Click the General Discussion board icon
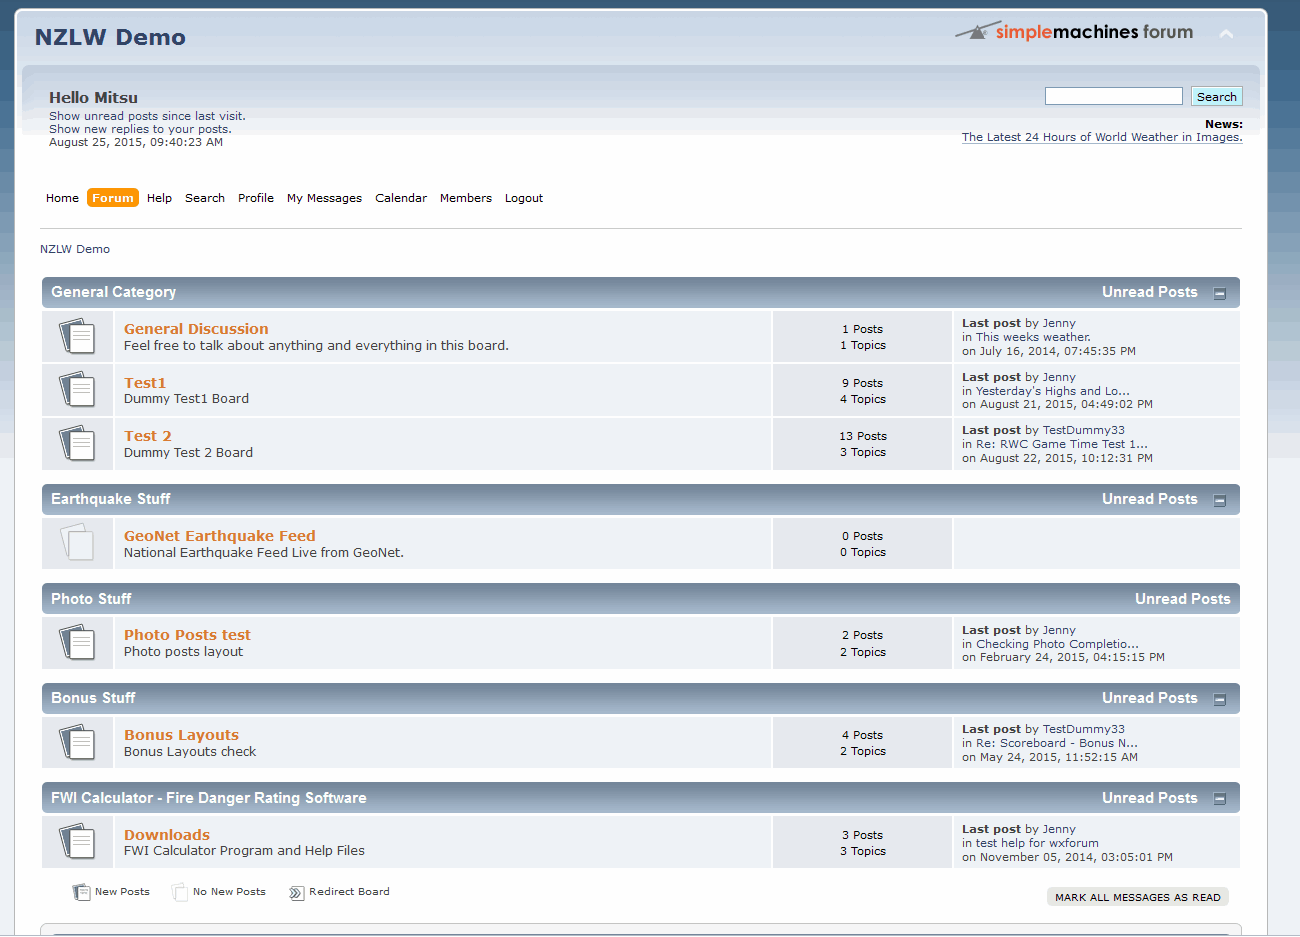This screenshot has width=1300, height=937. coord(77,336)
